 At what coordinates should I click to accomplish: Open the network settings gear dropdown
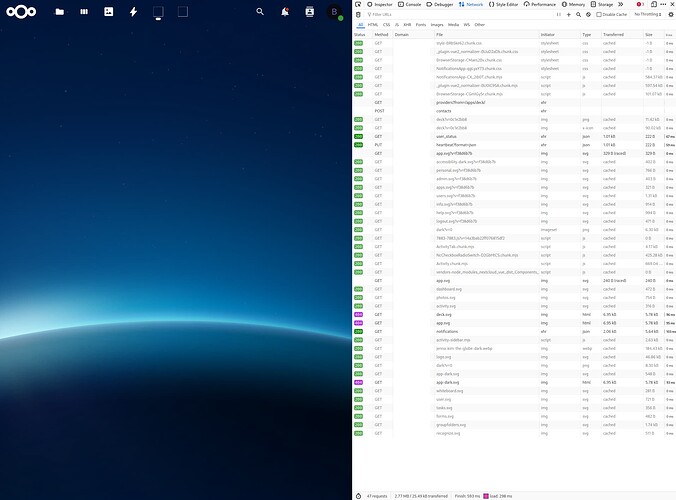point(669,15)
